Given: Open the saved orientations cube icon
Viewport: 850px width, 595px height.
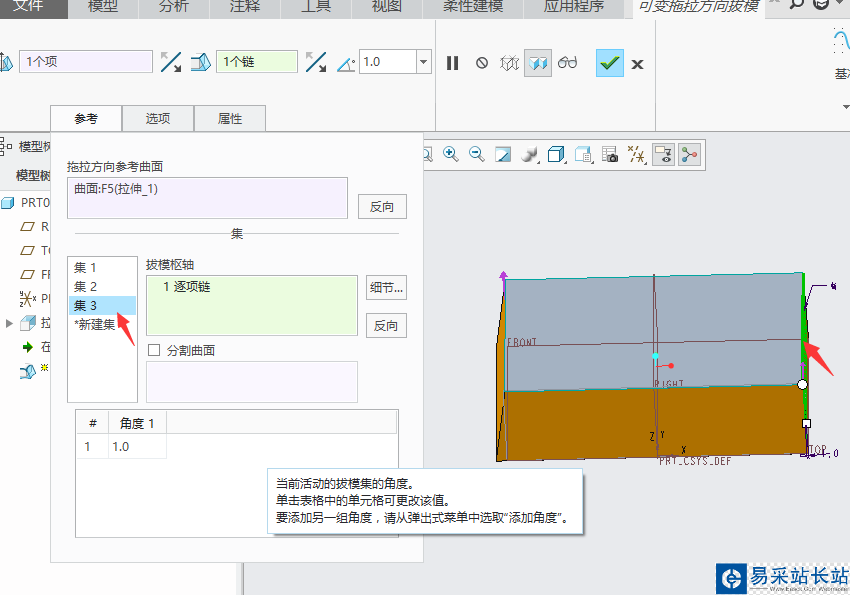Looking at the screenshot, I should [x=556, y=155].
